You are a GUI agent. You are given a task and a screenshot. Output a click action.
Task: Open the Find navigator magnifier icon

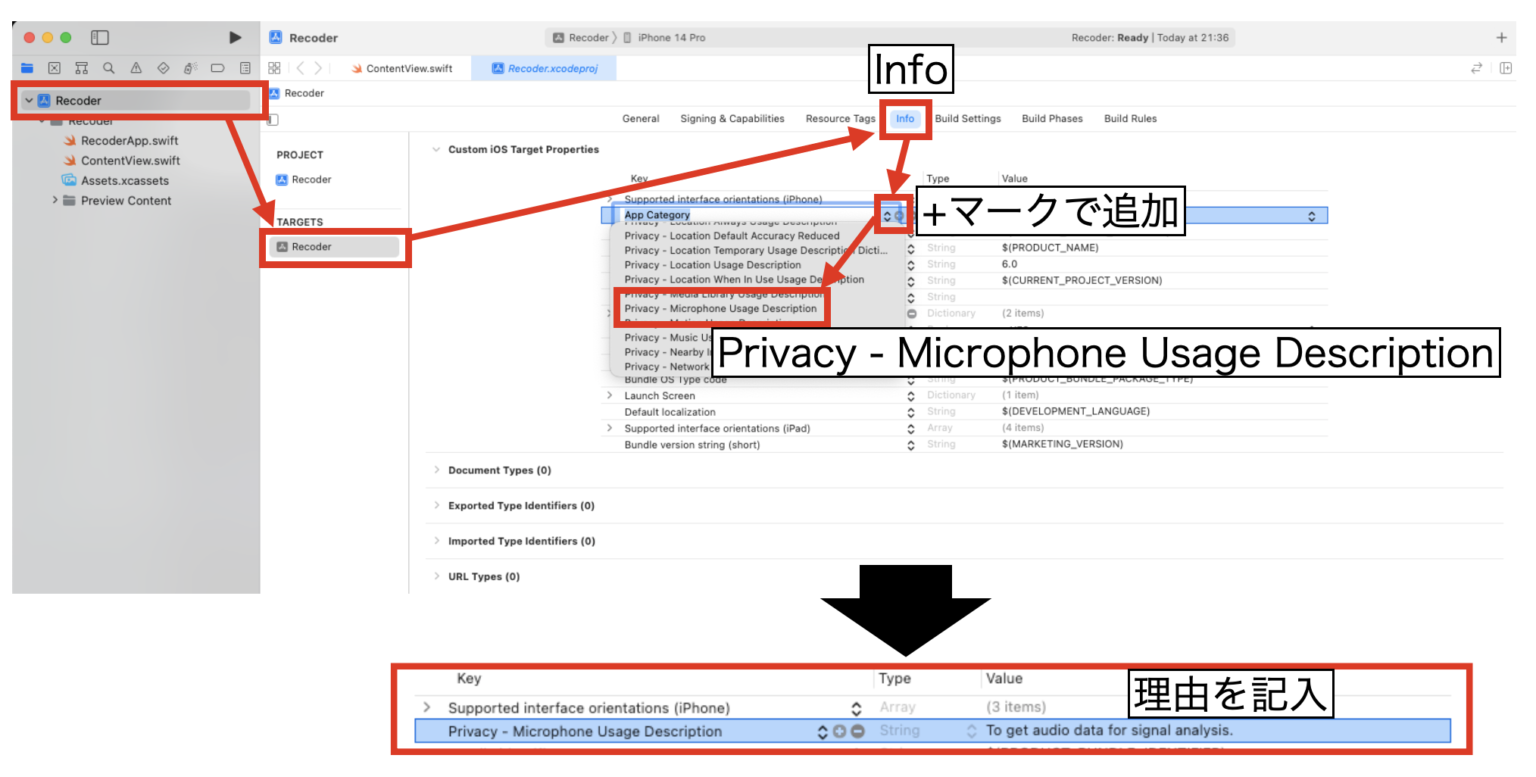click(108, 68)
